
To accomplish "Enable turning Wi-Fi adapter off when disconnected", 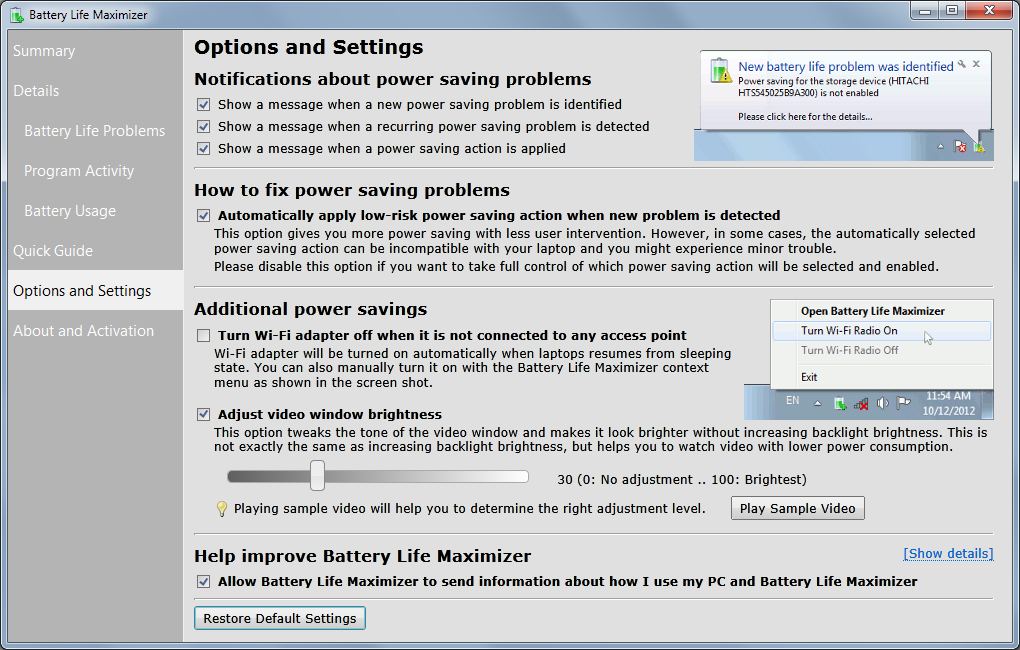I will tap(204, 336).
